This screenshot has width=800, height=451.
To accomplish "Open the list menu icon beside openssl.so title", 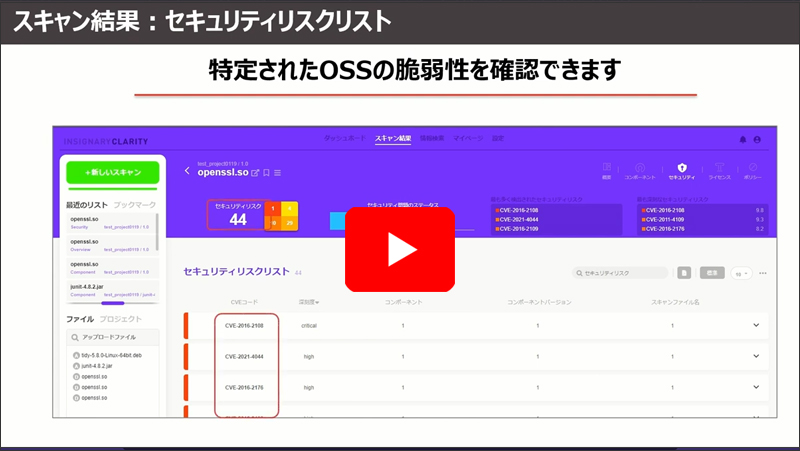I will [278, 173].
